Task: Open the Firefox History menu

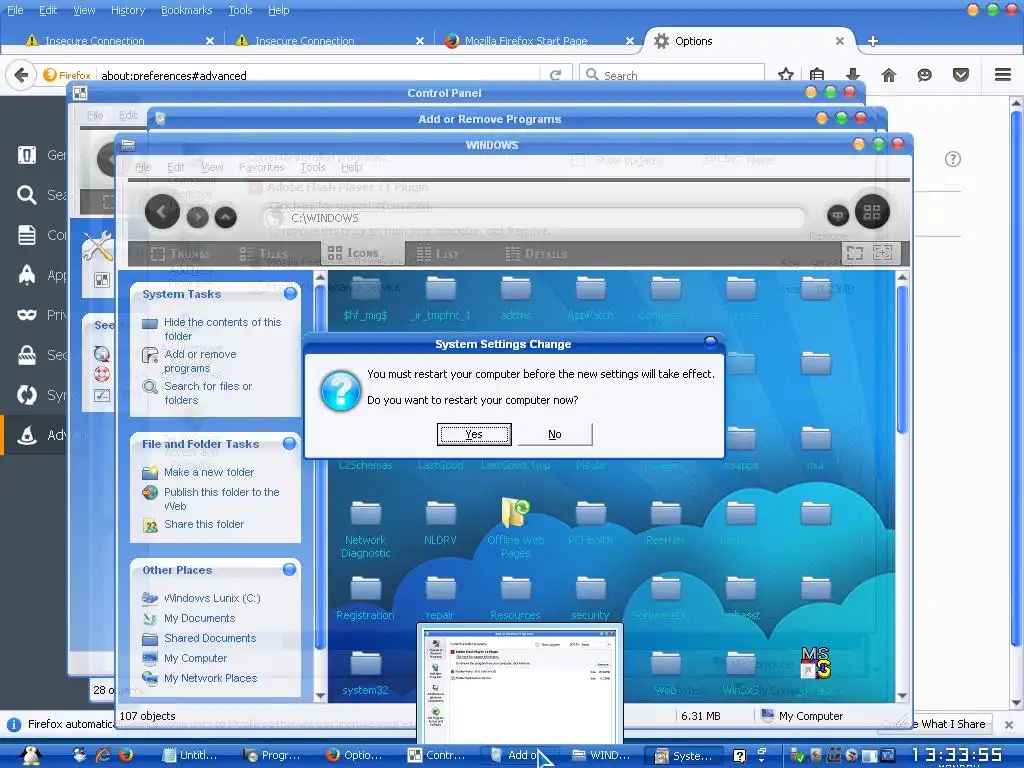Action: [x=127, y=10]
